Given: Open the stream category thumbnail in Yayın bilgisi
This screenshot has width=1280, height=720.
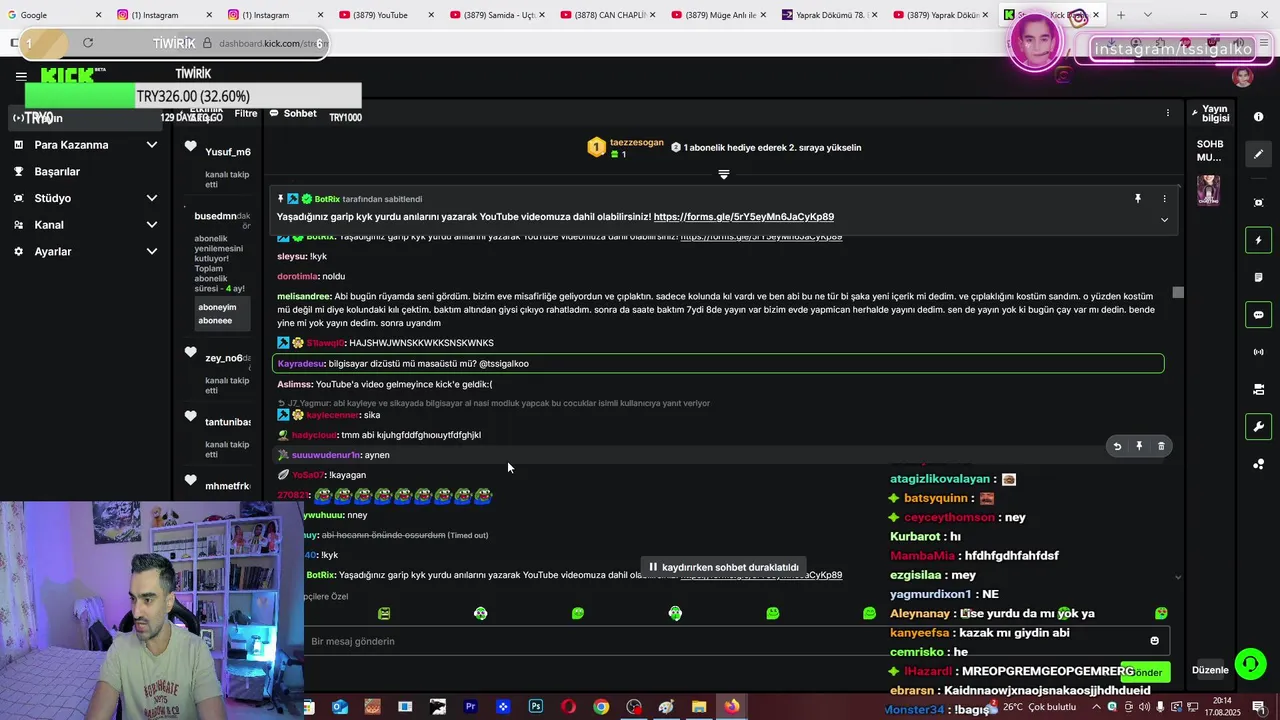Looking at the screenshot, I should 1208,190.
